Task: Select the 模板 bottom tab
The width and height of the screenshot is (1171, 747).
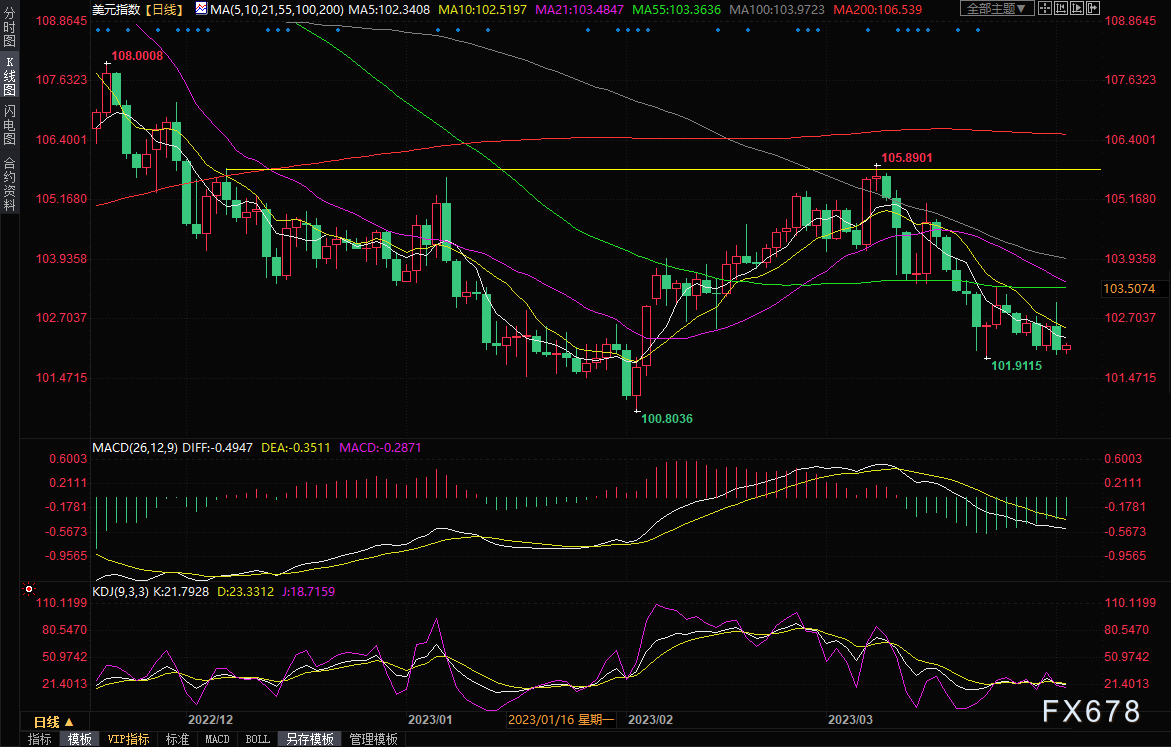Action: tap(80, 739)
